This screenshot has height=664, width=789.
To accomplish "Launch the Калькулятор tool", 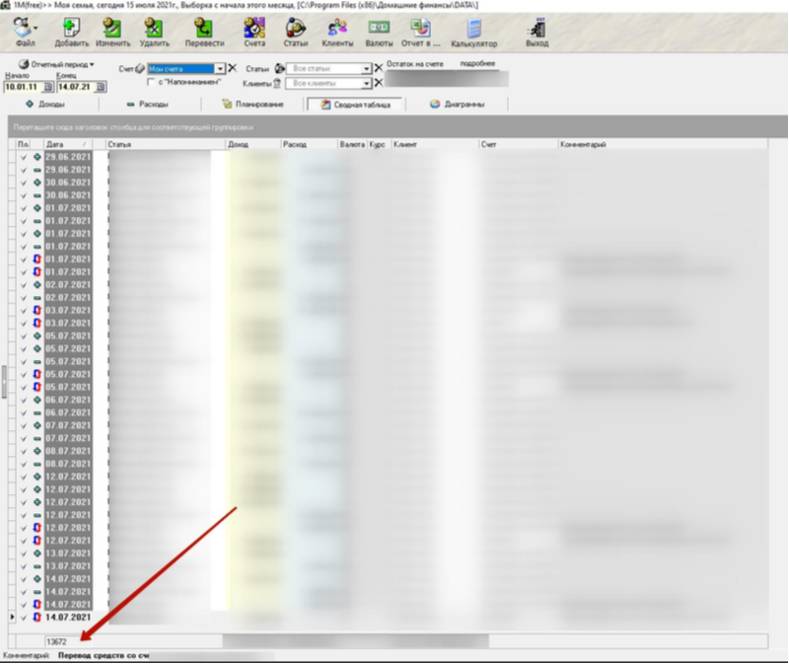I will 473,31.
